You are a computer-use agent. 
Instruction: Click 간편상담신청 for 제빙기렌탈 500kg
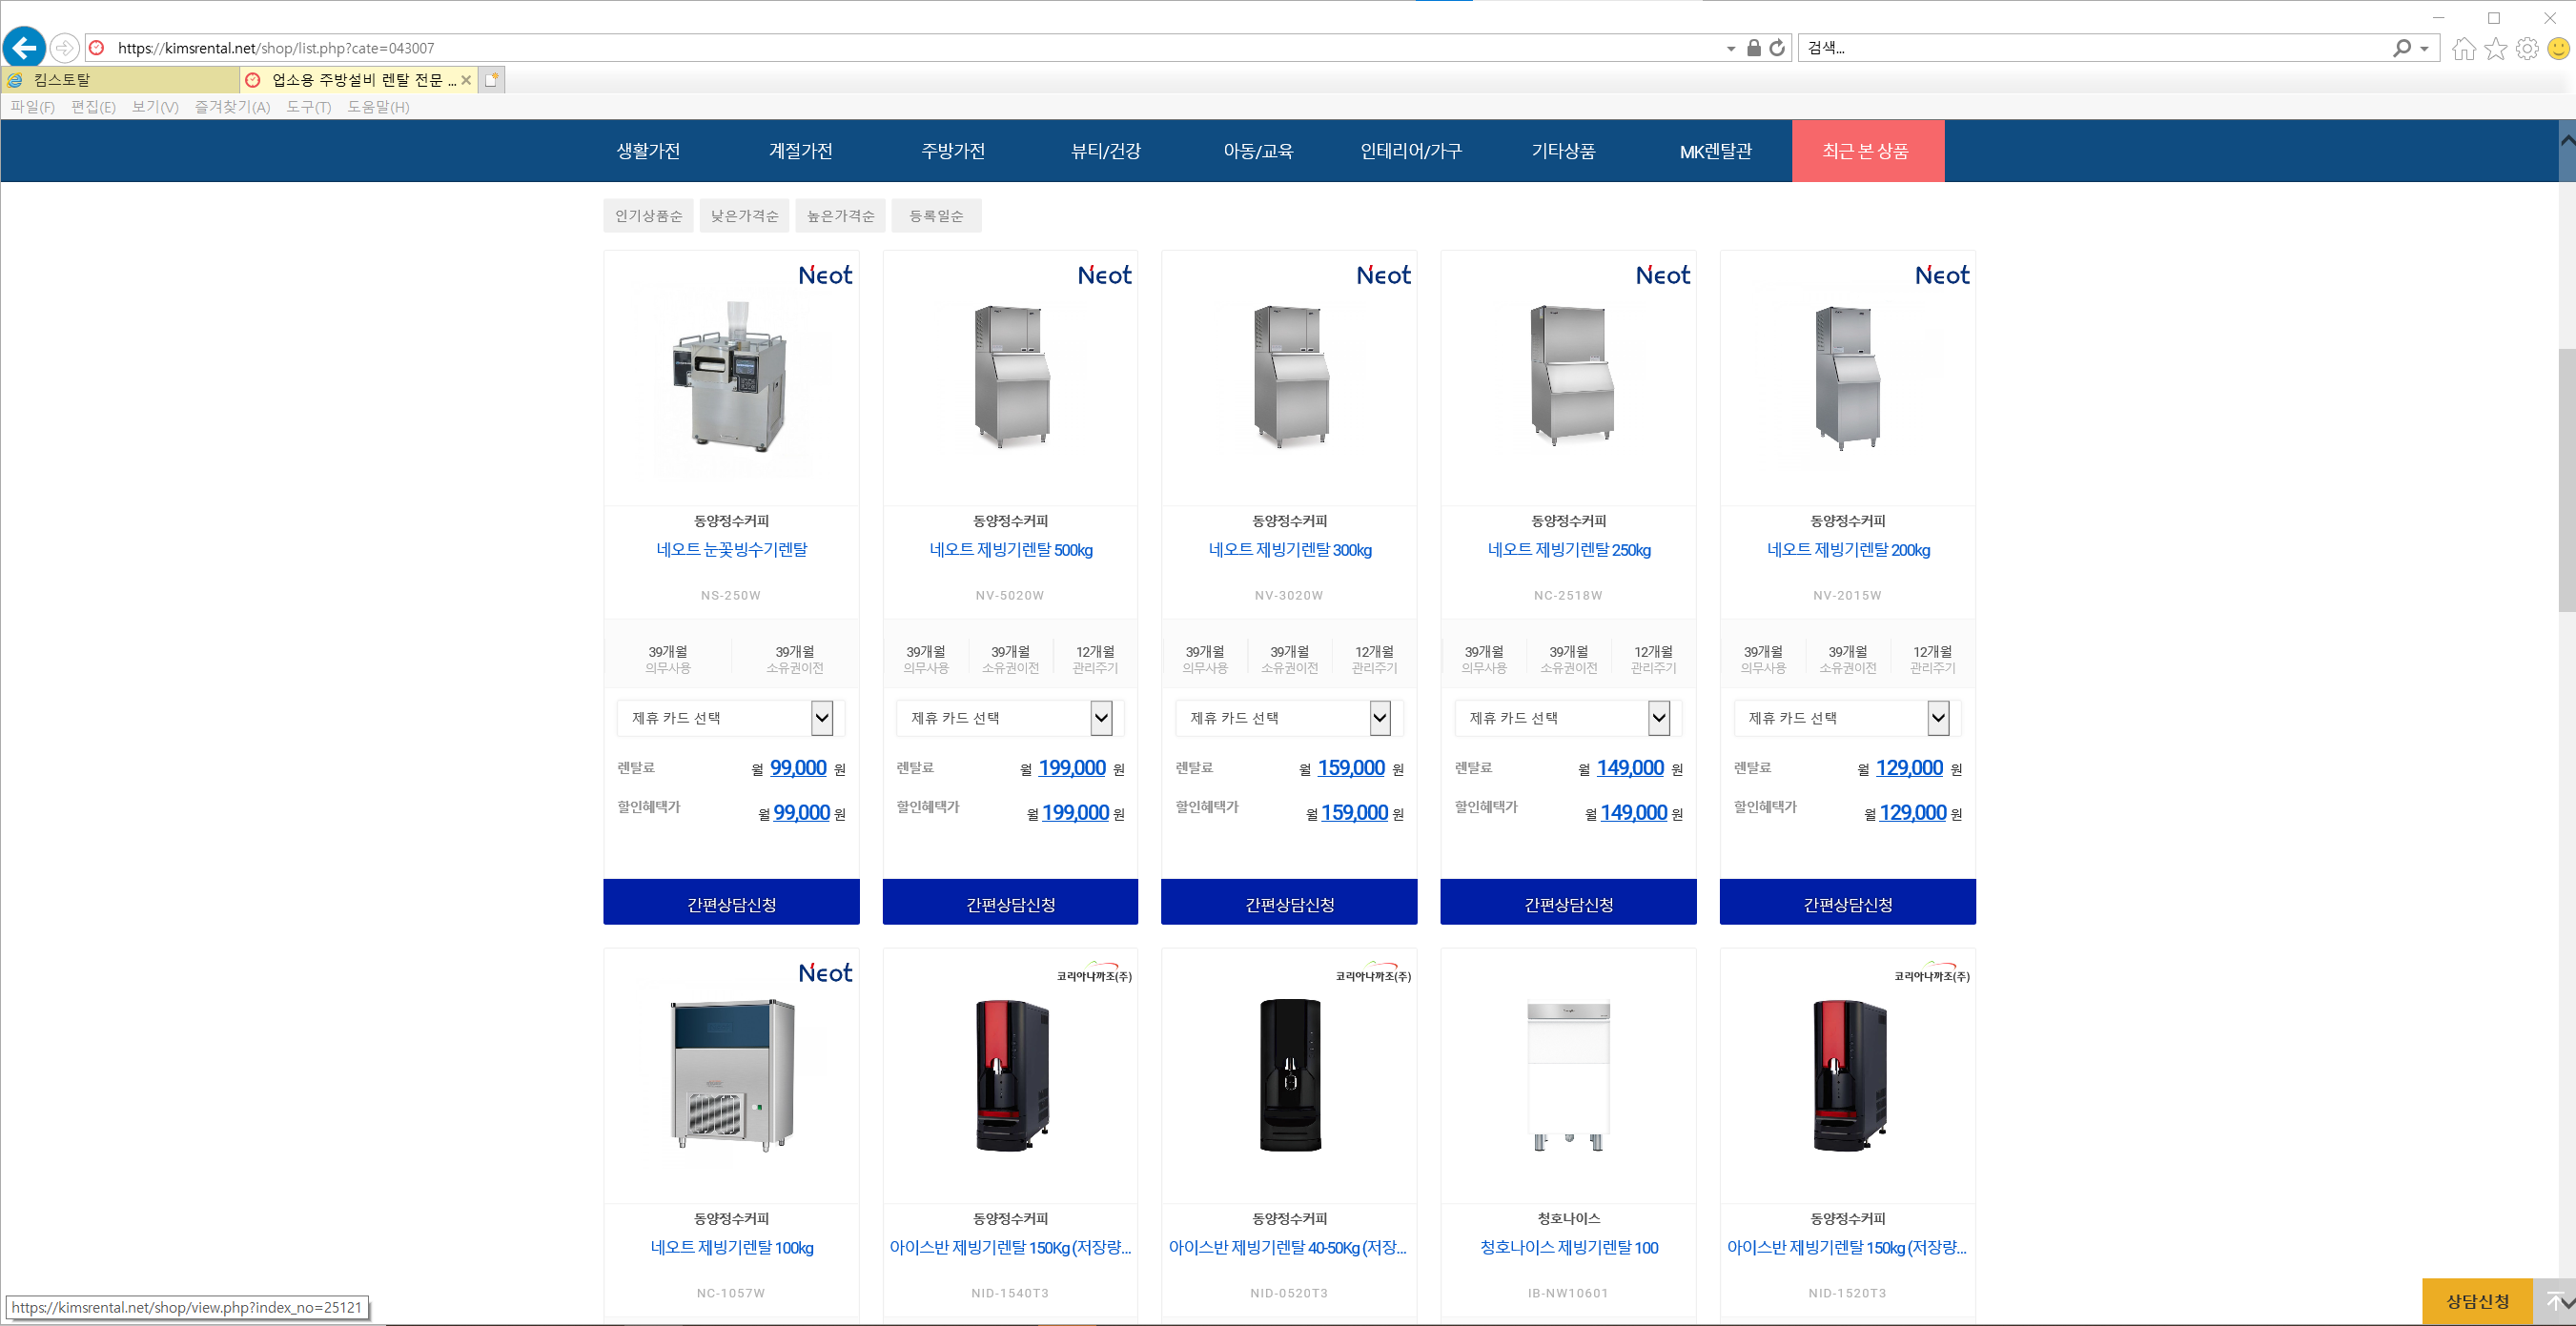click(1010, 903)
